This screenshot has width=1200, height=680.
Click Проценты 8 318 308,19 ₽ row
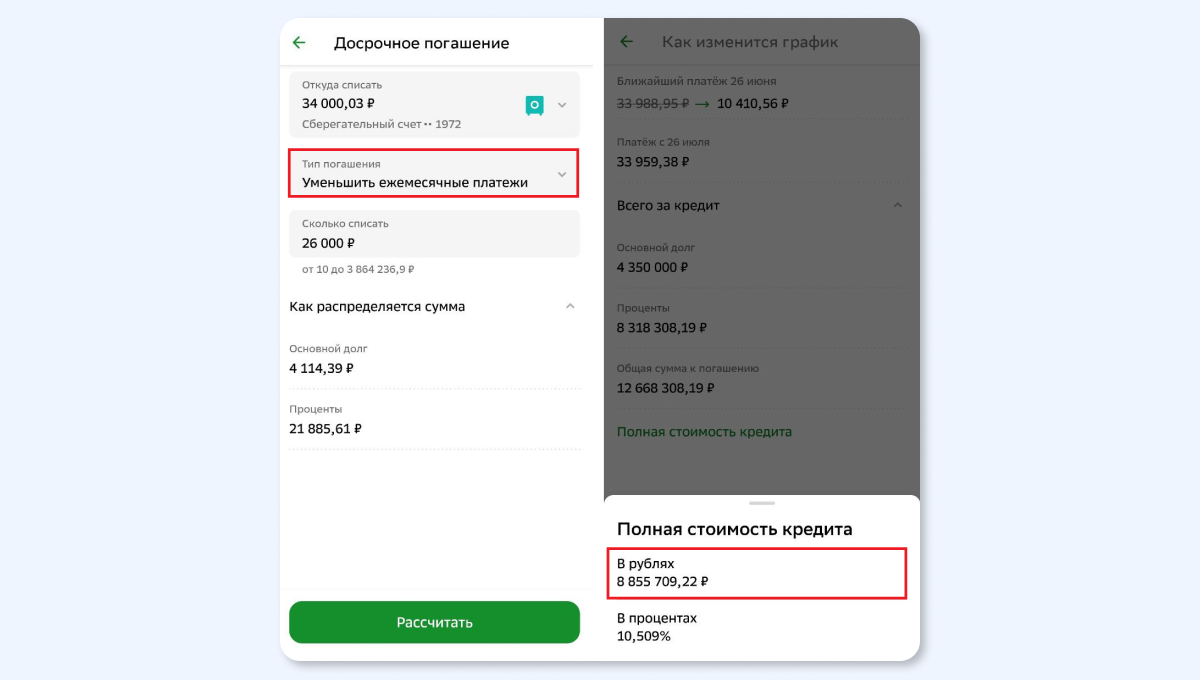[760, 318]
